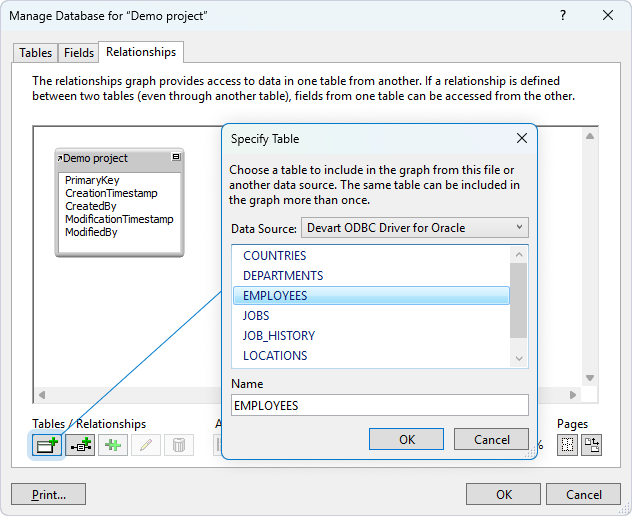
Task: Click the Name input field
Action: point(380,405)
